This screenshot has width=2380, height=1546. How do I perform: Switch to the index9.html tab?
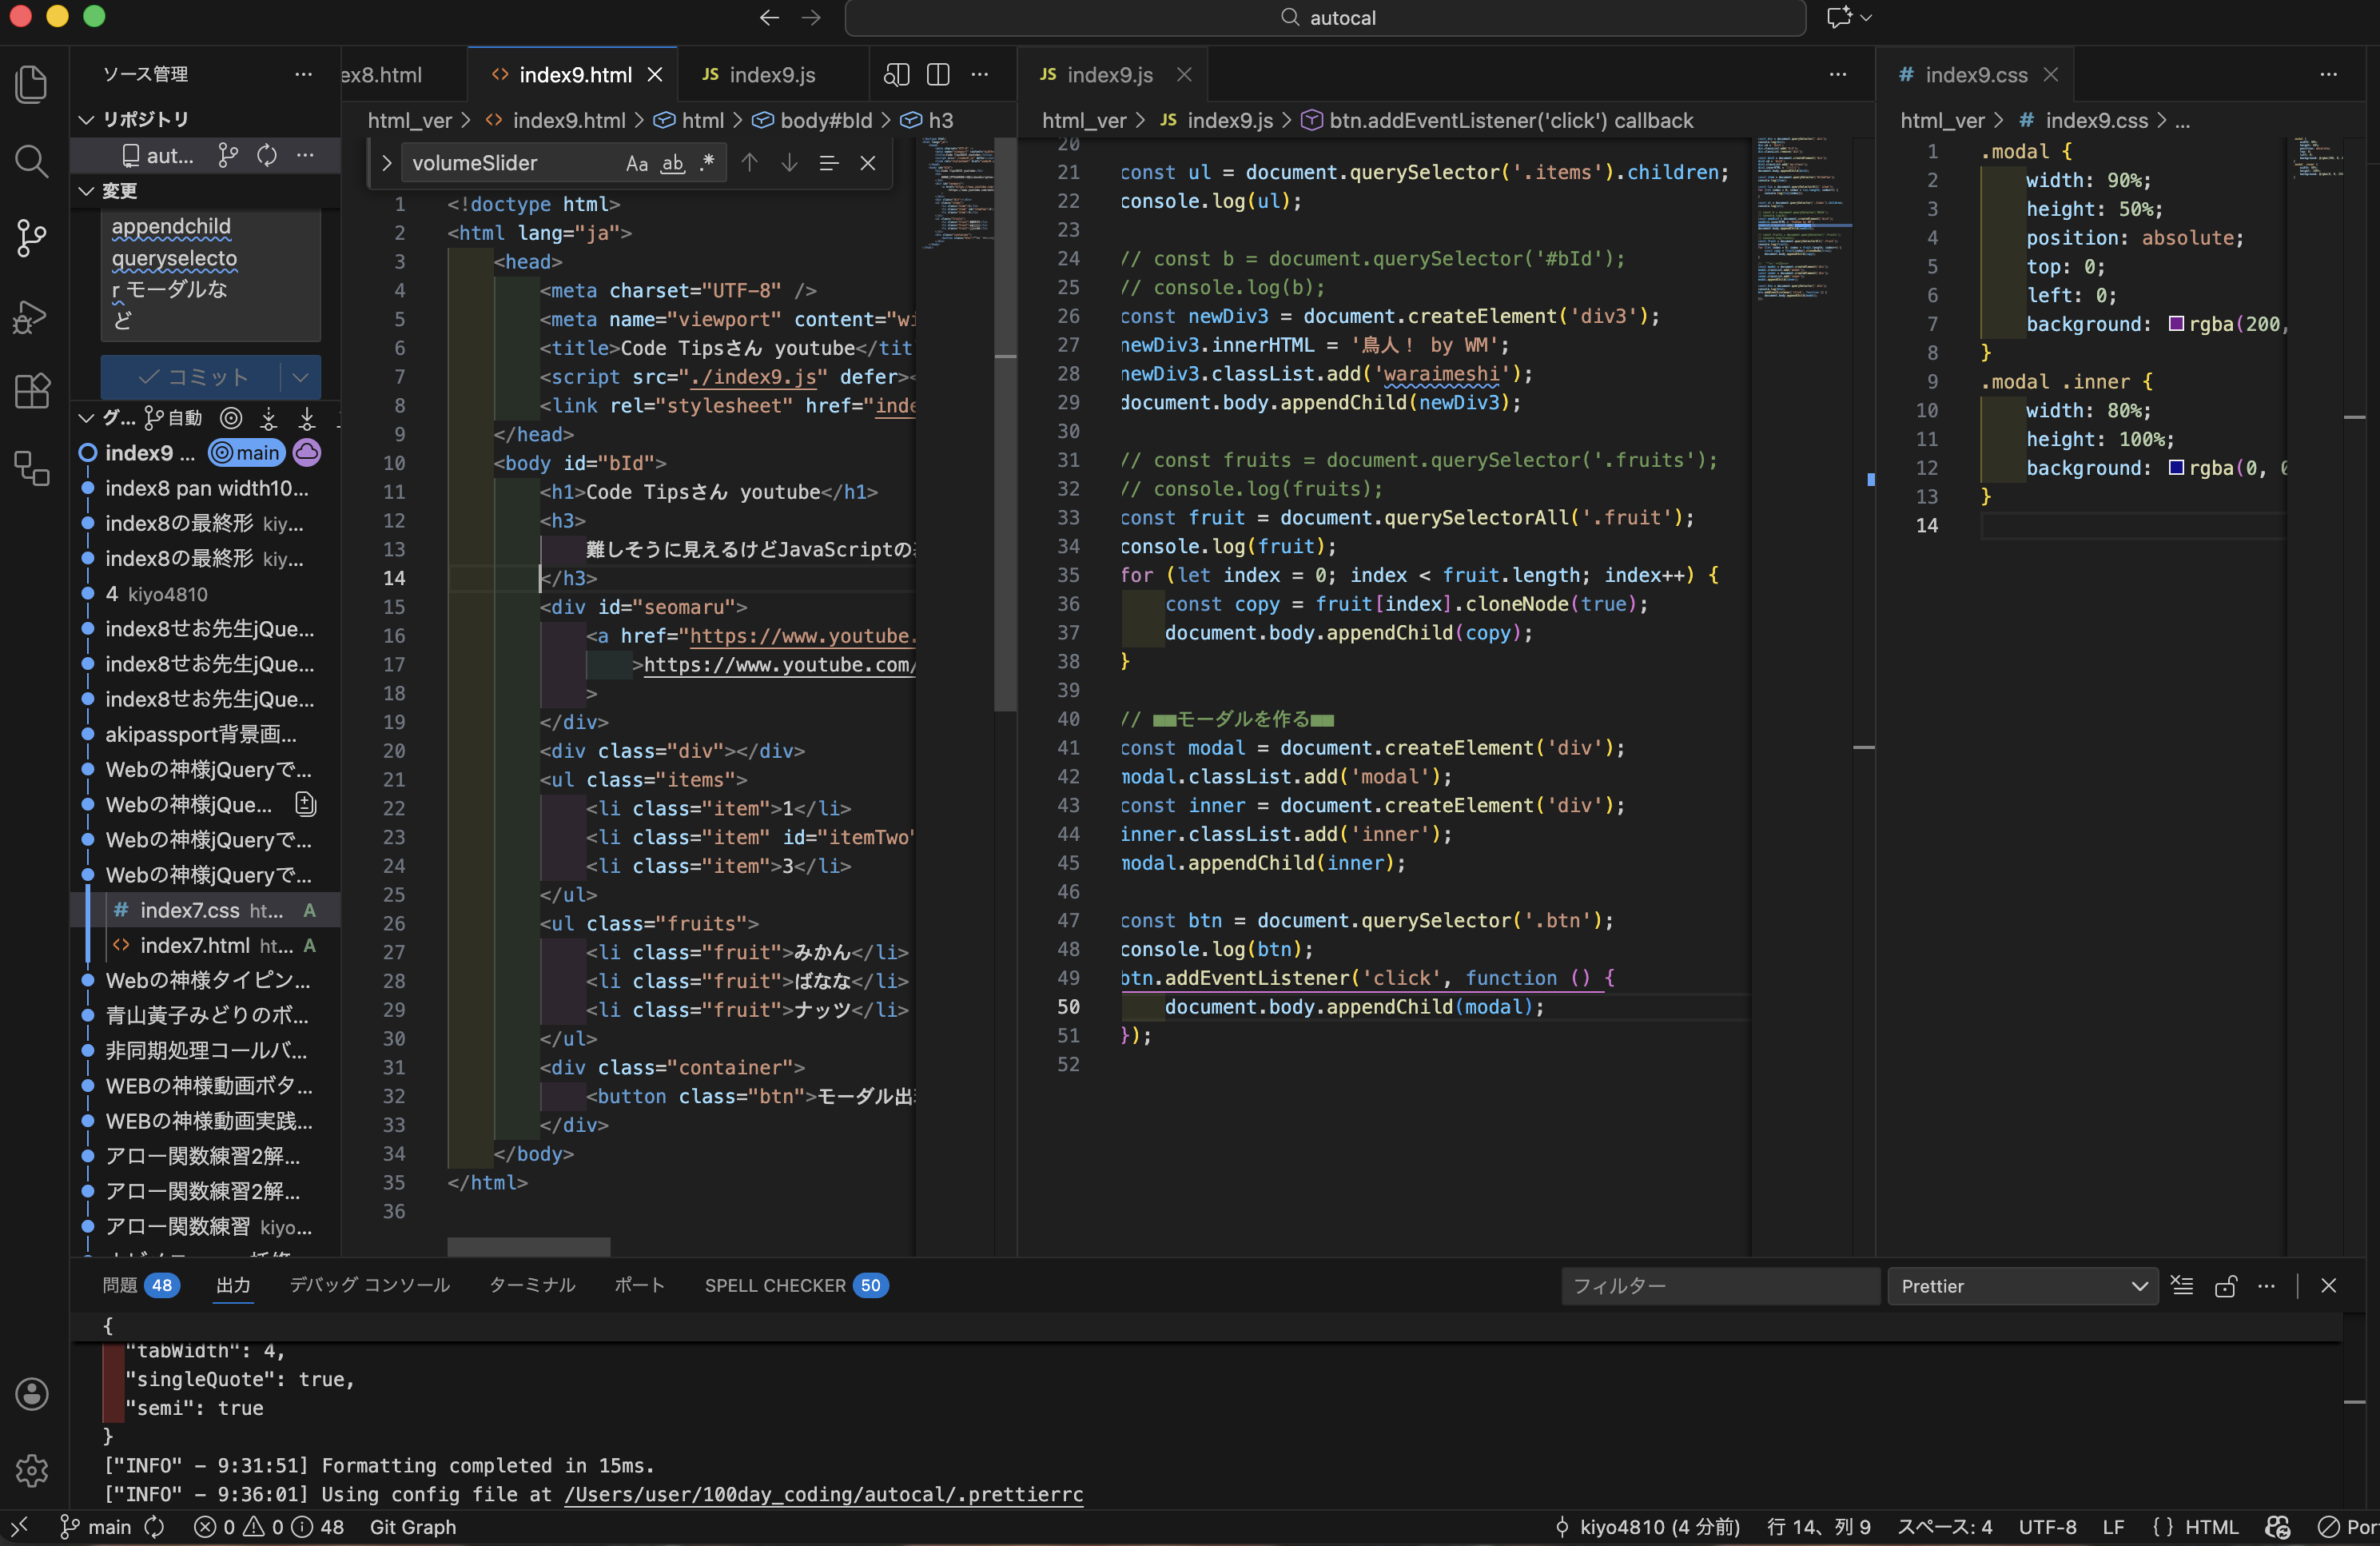pos(574,74)
